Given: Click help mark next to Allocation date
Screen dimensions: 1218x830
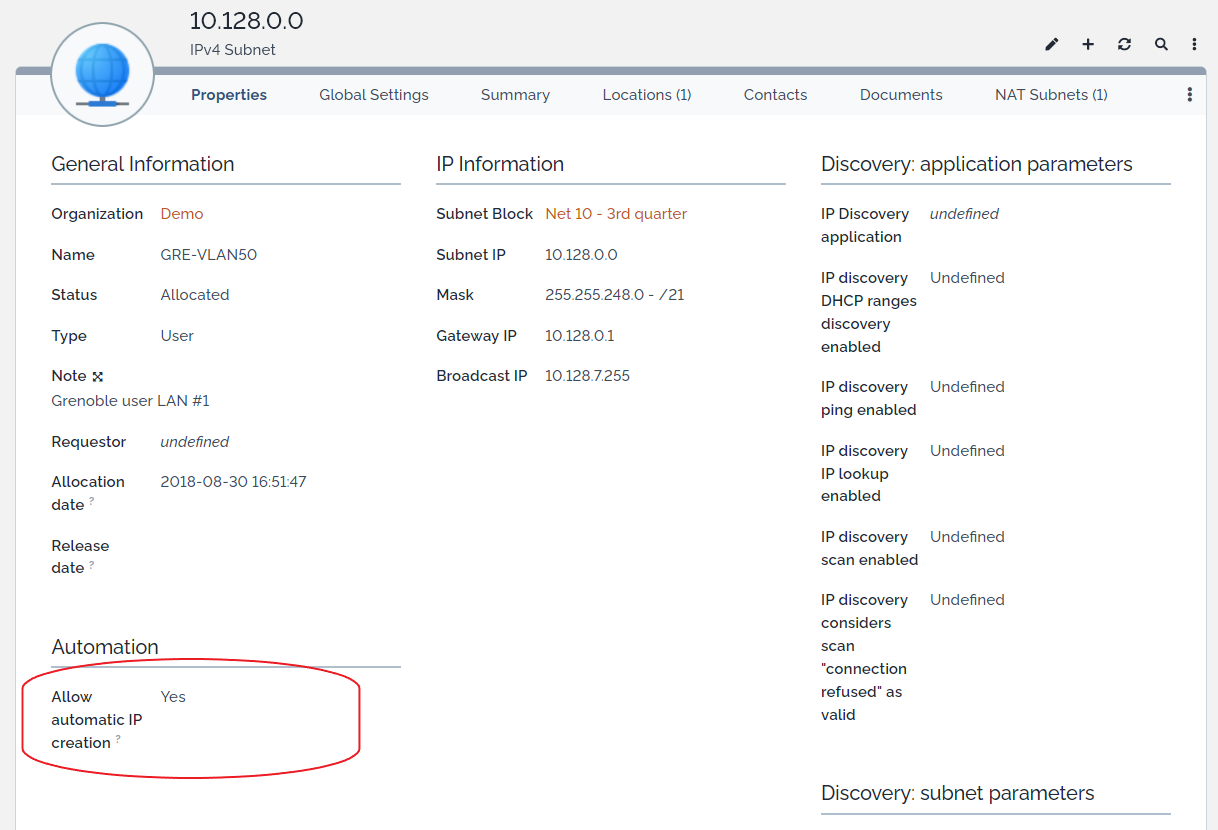Looking at the screenshot, I should (x=92, y=501).
